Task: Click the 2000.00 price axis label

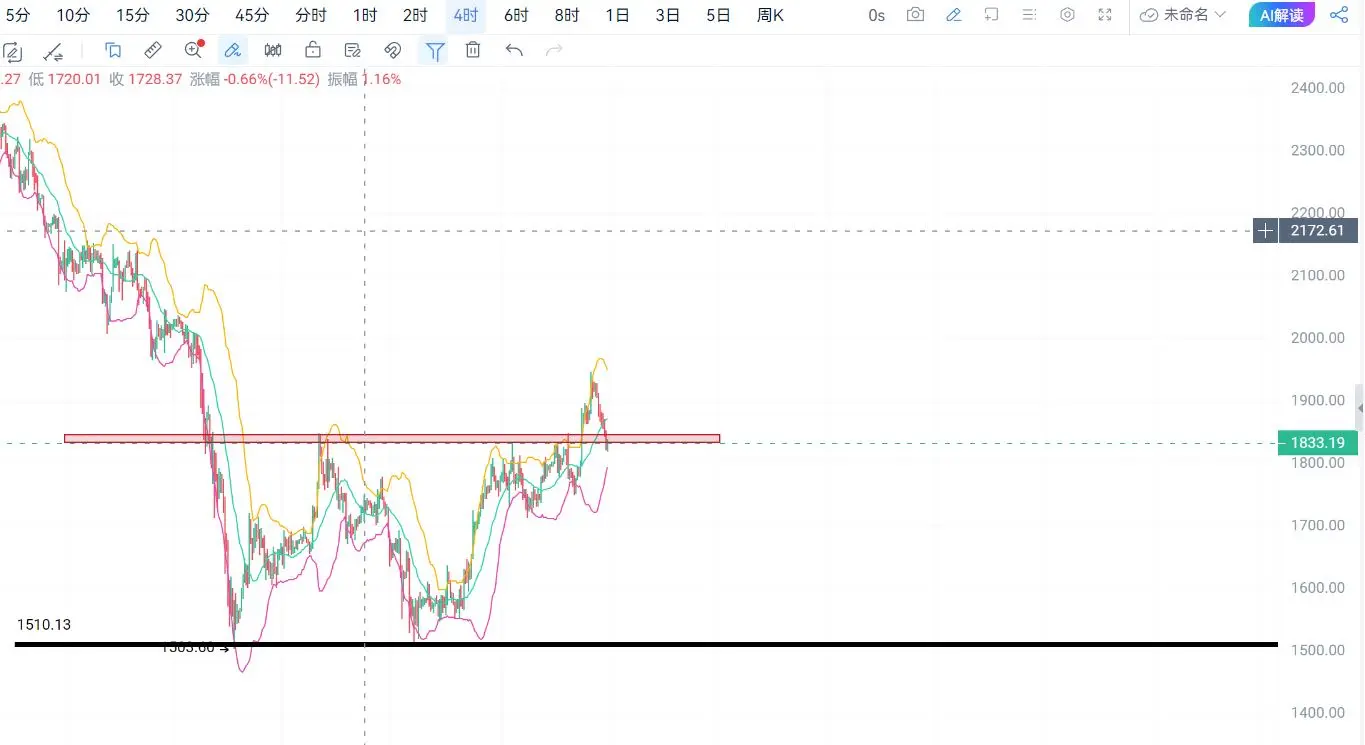Action: (x=1317, y=338)
